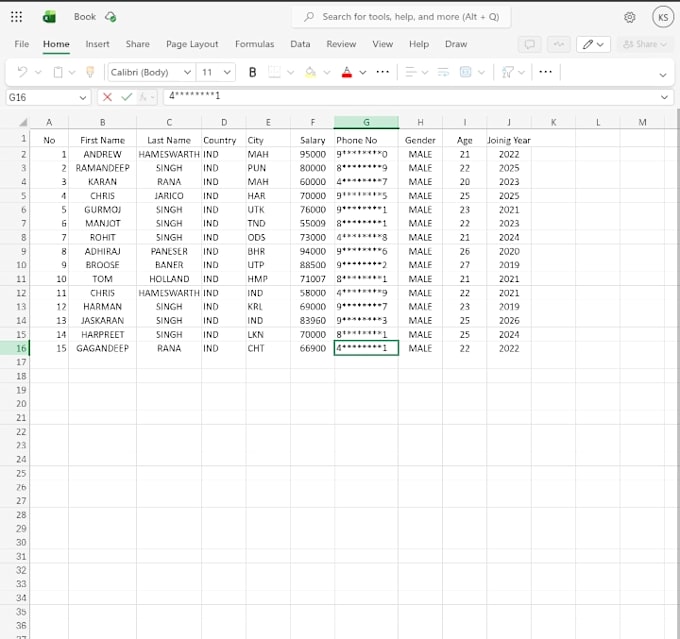
Task: Open the Name Box dropdown arrow
Action: pyautogui.click(x=82, y=98)
